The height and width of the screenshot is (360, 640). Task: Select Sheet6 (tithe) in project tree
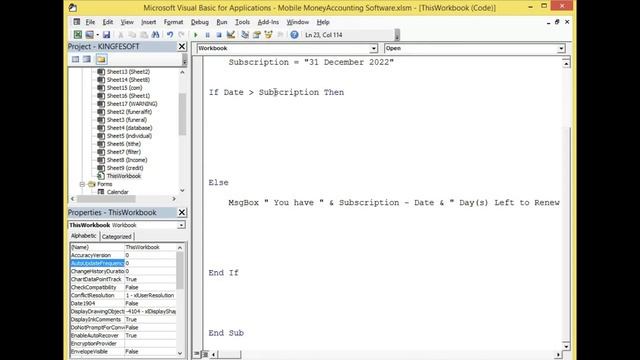click(x=124, y=144)
